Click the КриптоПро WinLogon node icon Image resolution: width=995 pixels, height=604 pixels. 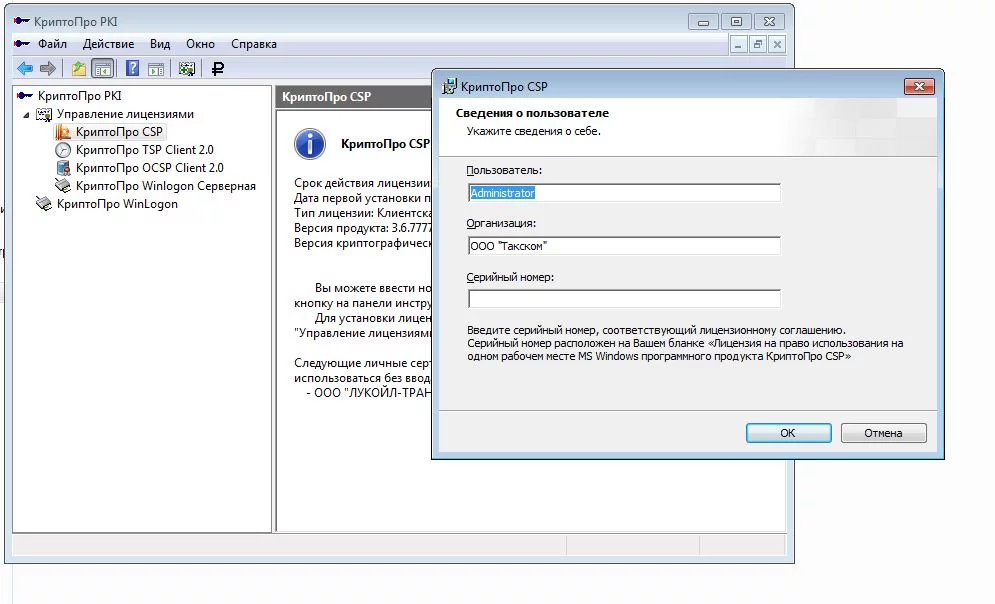pos(44,204)
